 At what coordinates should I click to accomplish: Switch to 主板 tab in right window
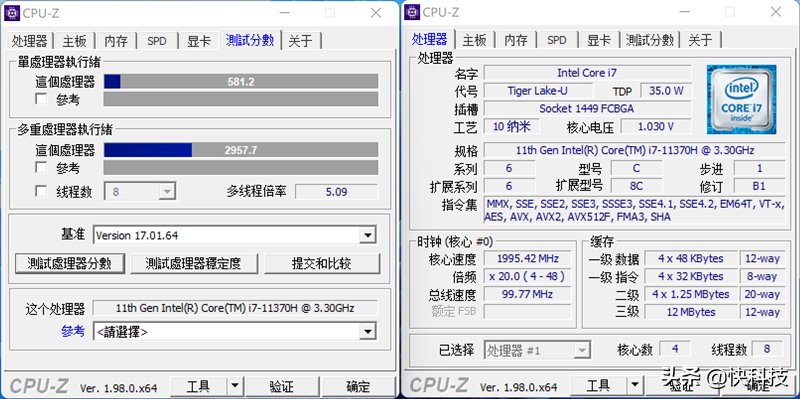coord(474,40)
